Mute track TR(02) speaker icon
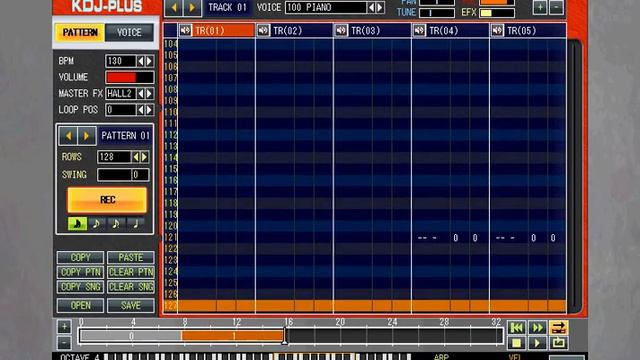Image resolution: width=640 pixels, height=360 pixels. pos(263,31)
